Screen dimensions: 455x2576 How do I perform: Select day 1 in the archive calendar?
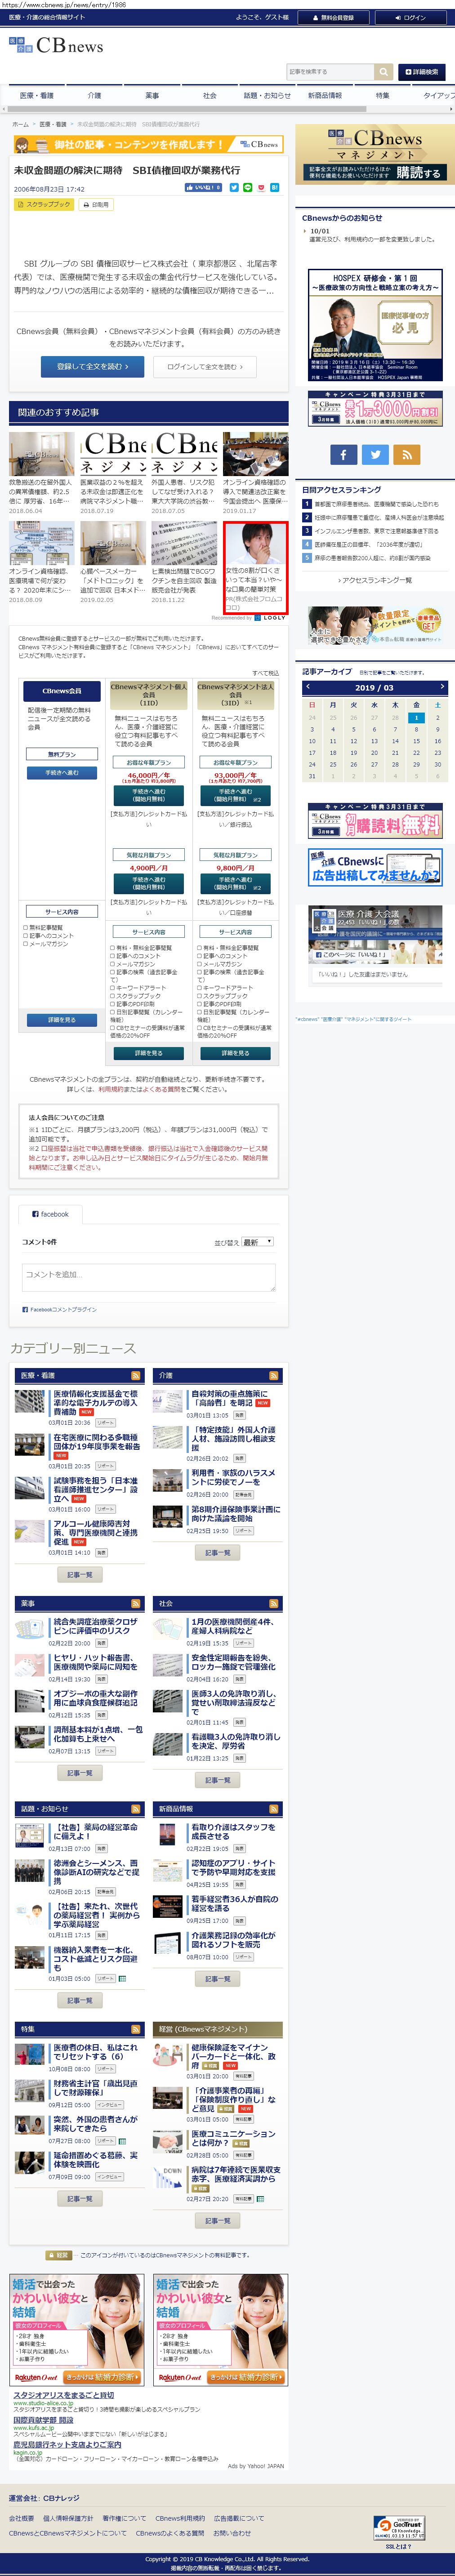416,717
